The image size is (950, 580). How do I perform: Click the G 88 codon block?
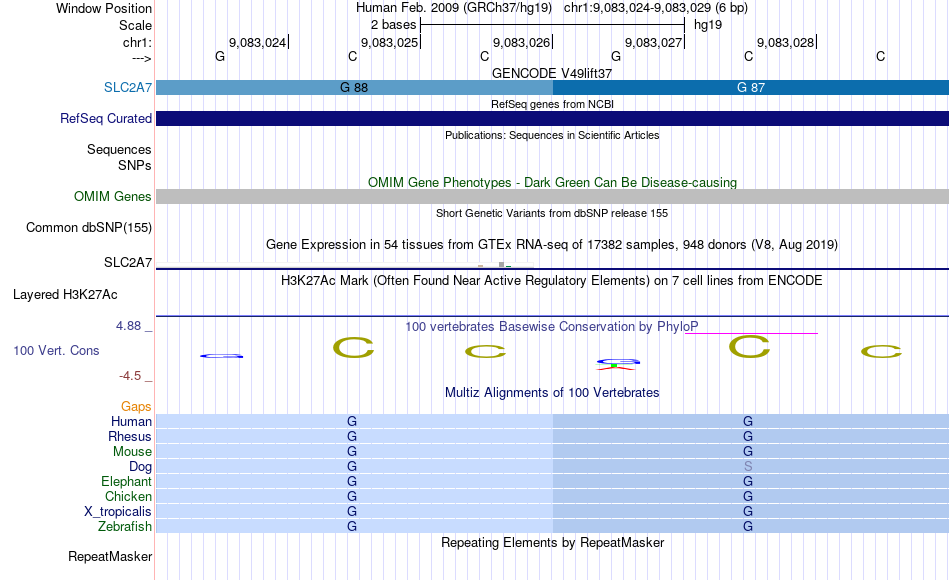click(x=354, y=87)
